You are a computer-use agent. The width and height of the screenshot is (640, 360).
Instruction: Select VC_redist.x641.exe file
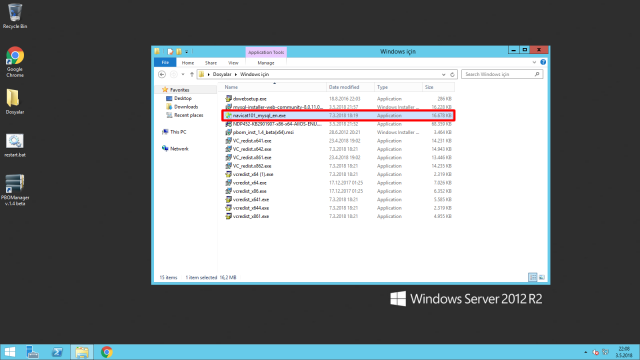point(338,141)
